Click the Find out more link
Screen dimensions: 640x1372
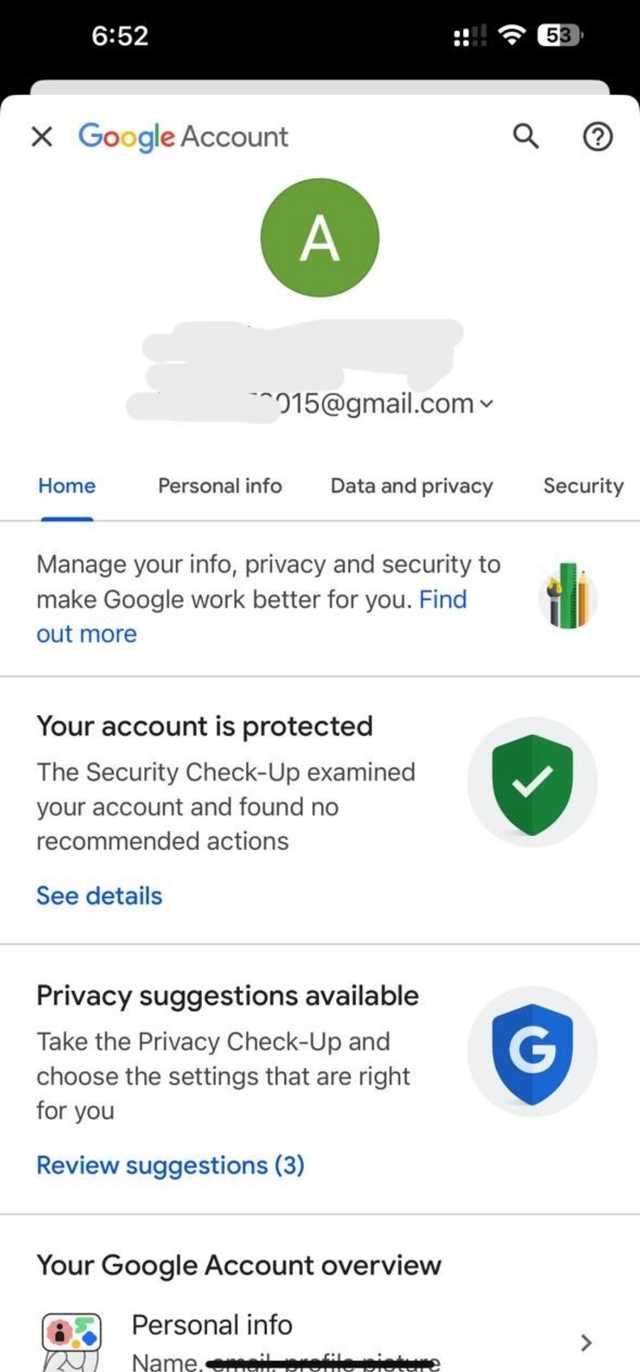[x=86, y=634]
